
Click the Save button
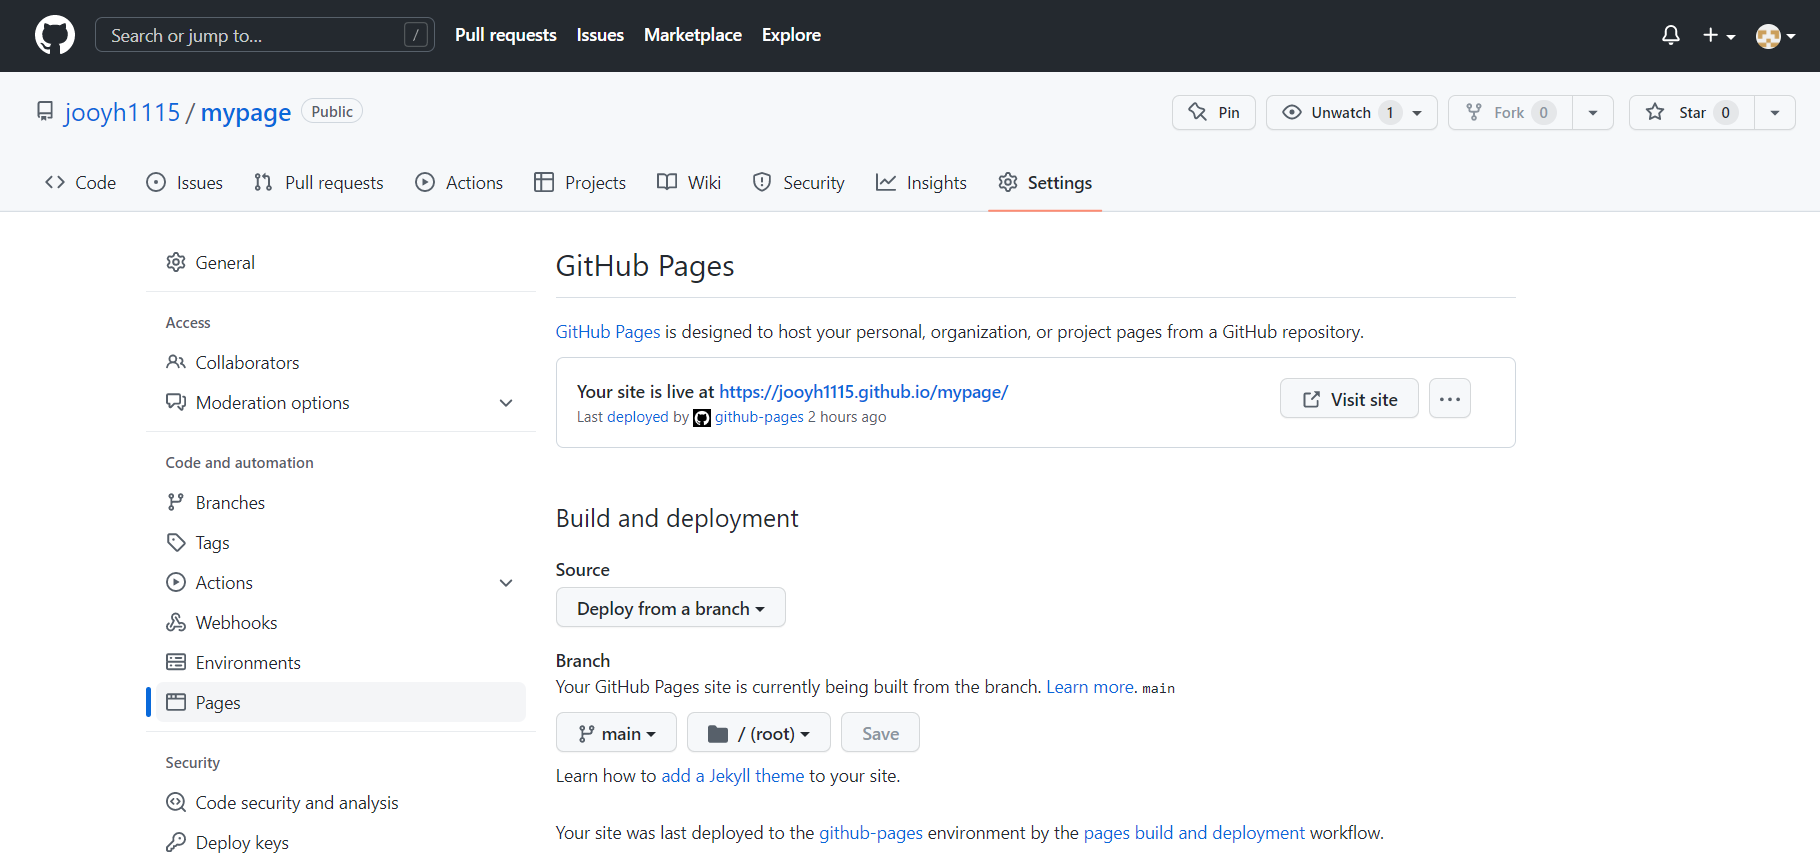[880, 733]
